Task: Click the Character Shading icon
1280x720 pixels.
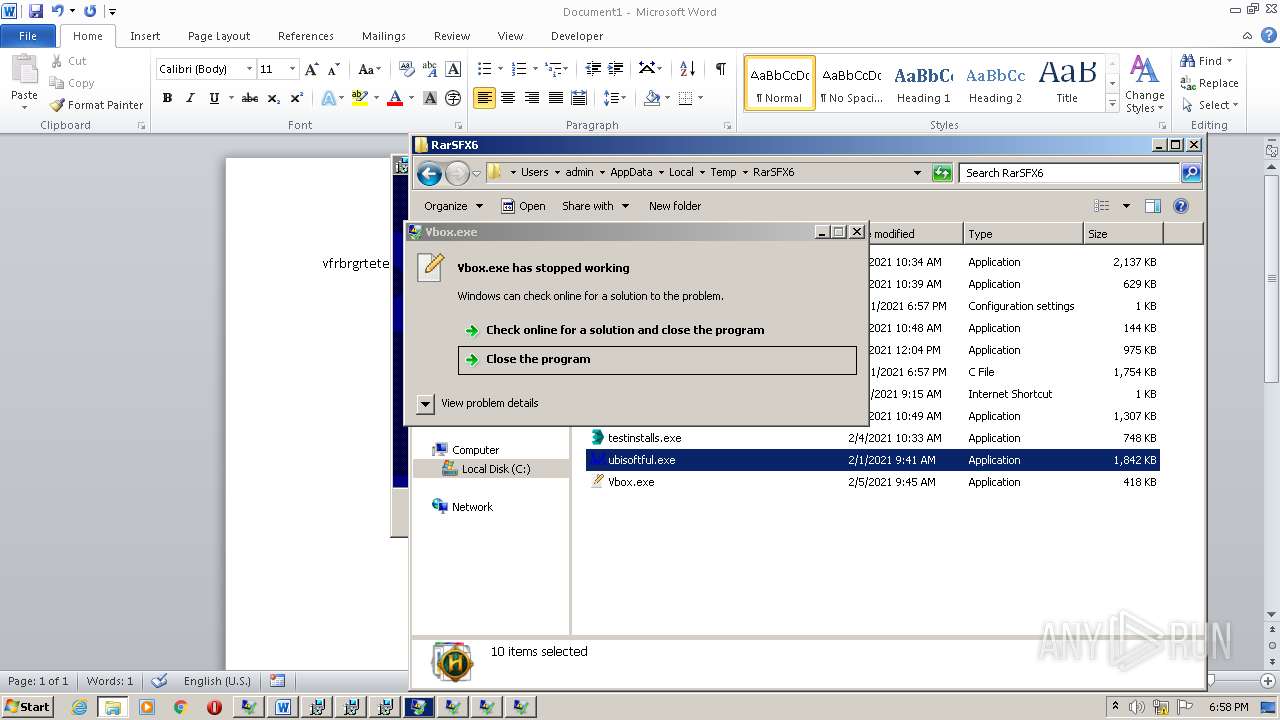Action: pos(430,98)
